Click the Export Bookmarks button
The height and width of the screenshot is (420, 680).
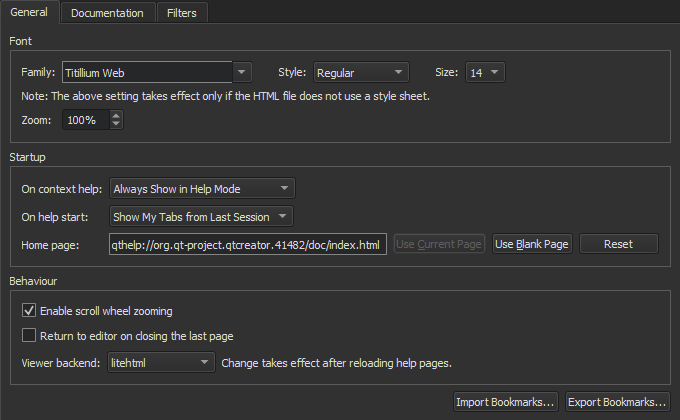click(x=617, y=402)
